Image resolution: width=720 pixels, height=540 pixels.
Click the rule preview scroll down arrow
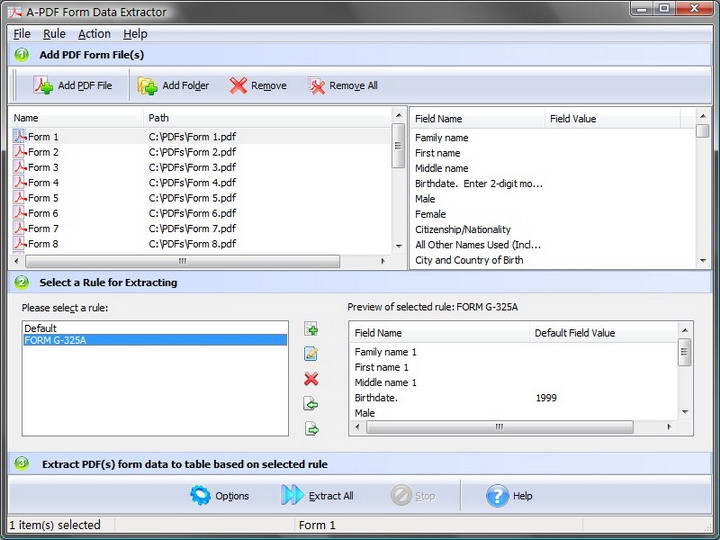coord(684,412)
